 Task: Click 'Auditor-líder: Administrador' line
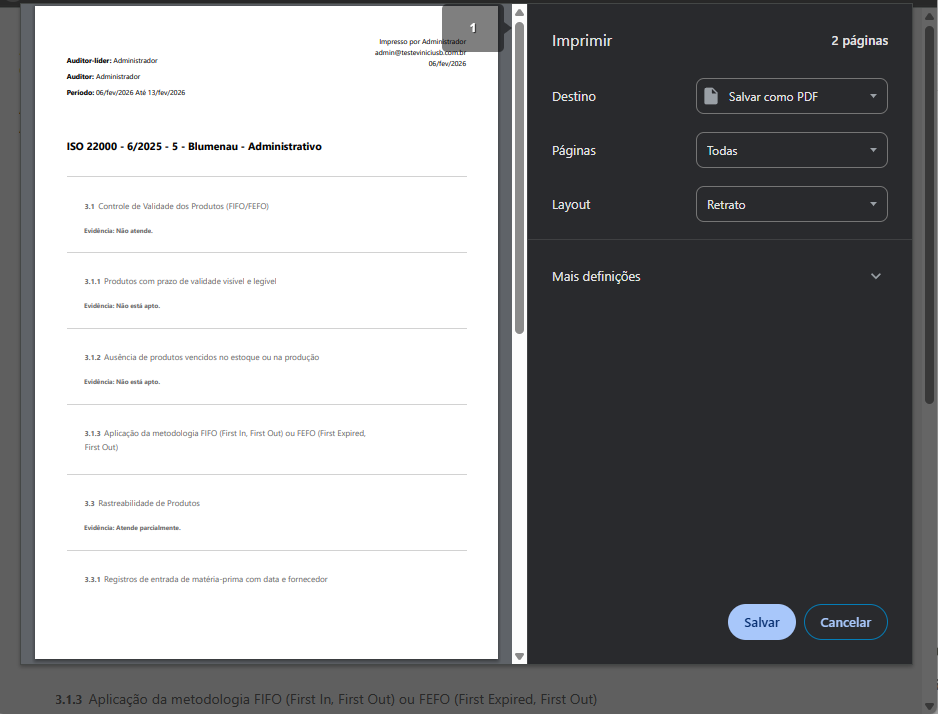point(112,60)
